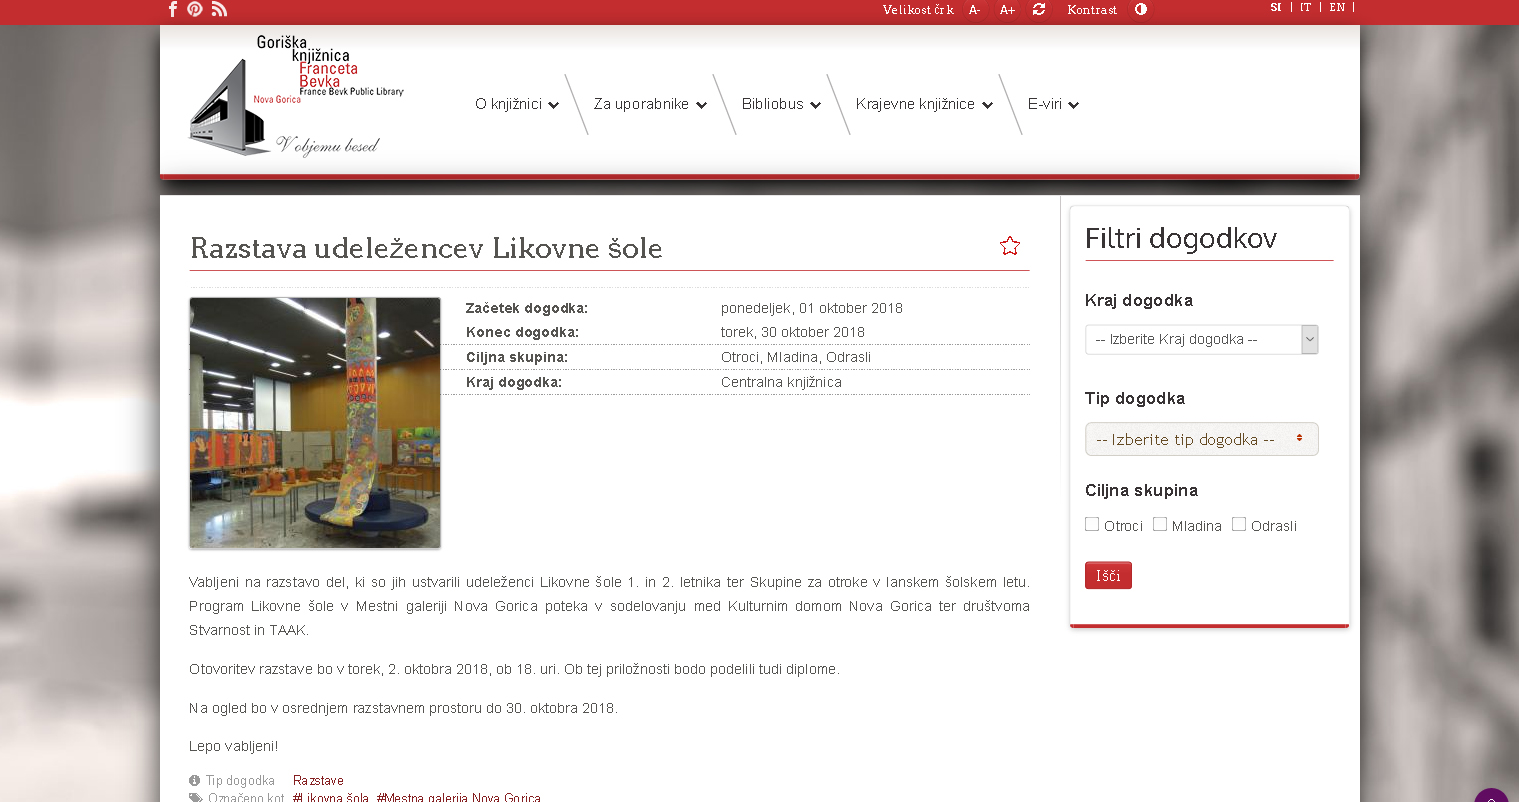Check the Mladina checkbox
The image size is (1519, 802).
(x=1160, y=524)
